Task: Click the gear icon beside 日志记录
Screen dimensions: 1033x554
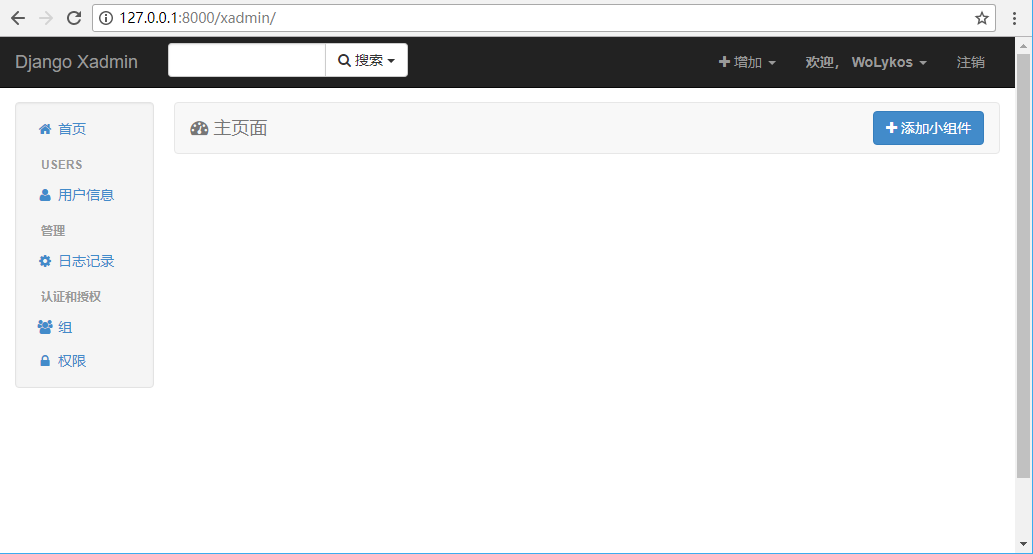Action: point(45,261)
